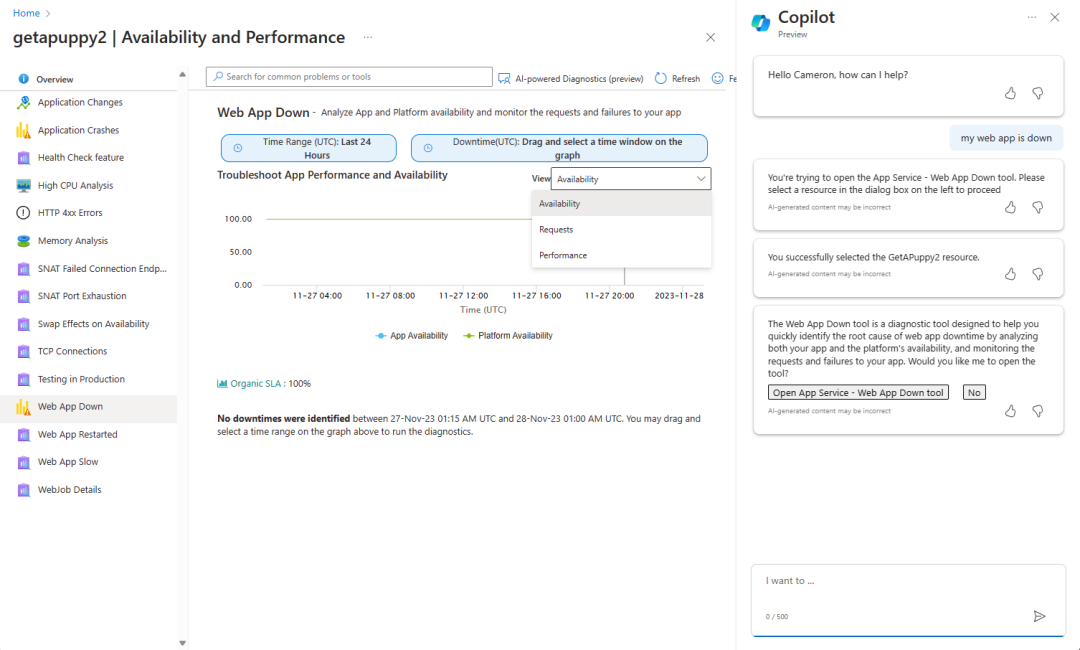1080x650 pixels.
Task: Choose Performance in the View list
Action: (563, 256)
